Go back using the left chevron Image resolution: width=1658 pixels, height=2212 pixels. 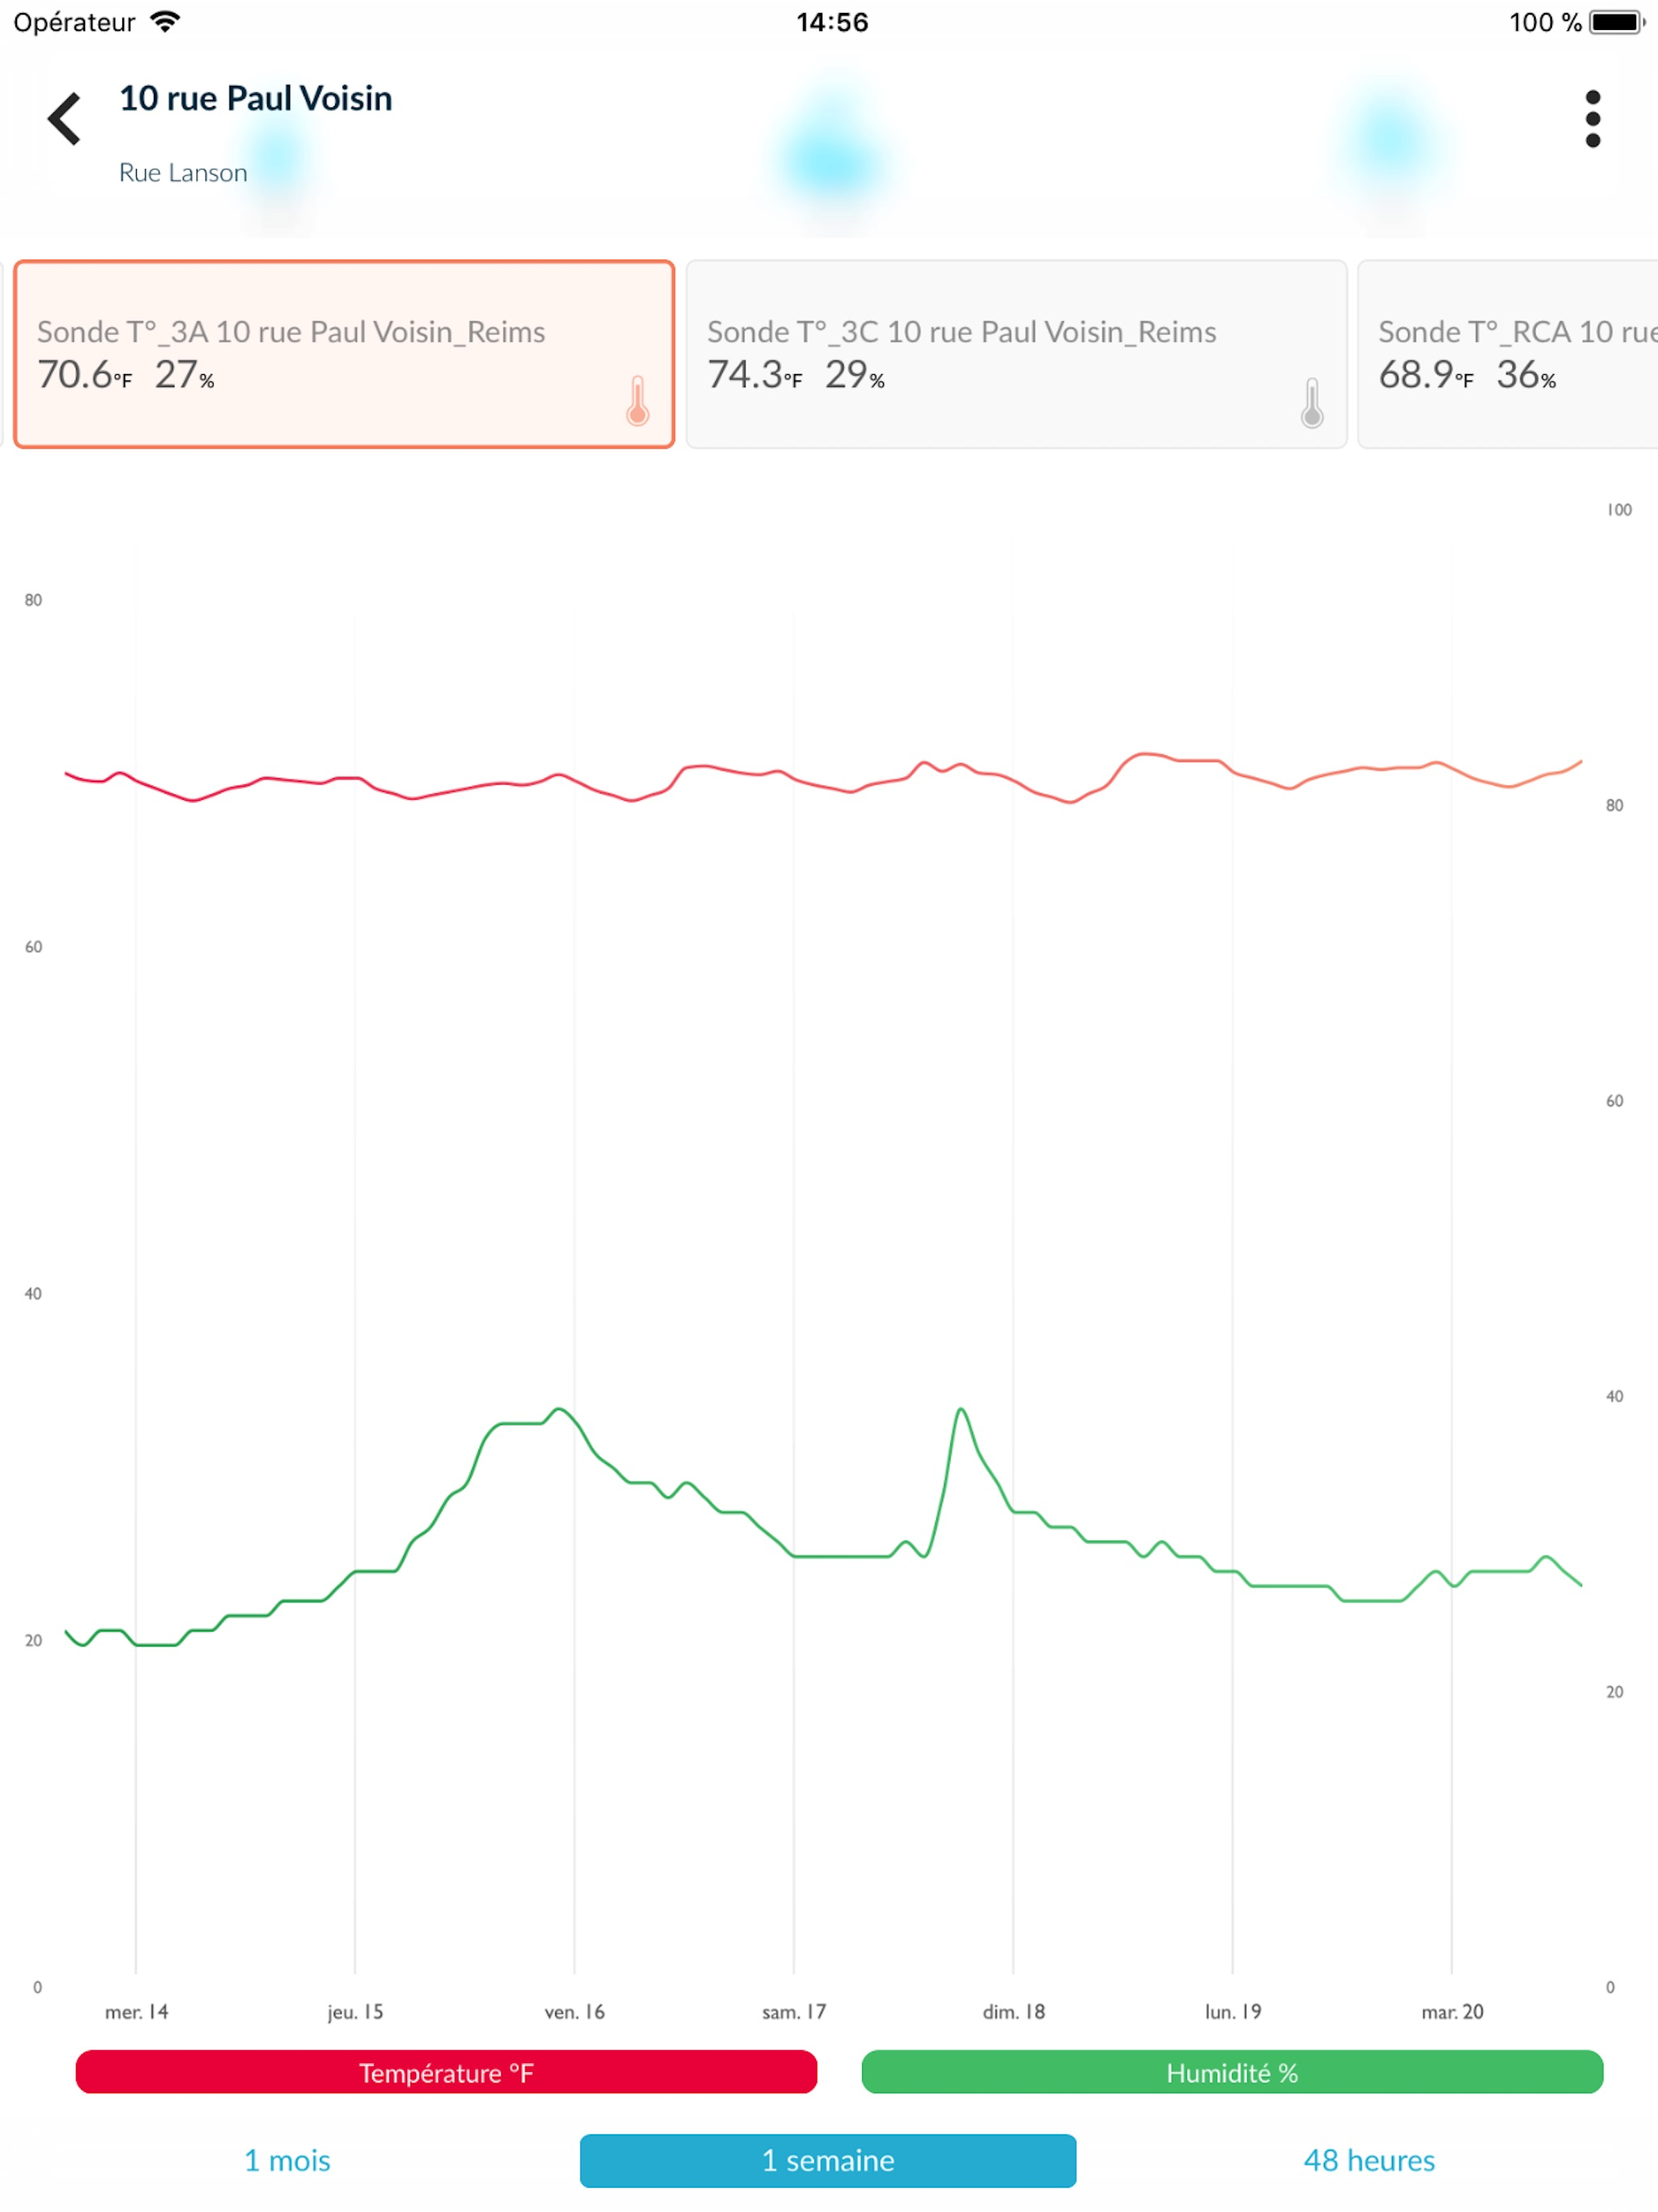(x=64, y=119)
